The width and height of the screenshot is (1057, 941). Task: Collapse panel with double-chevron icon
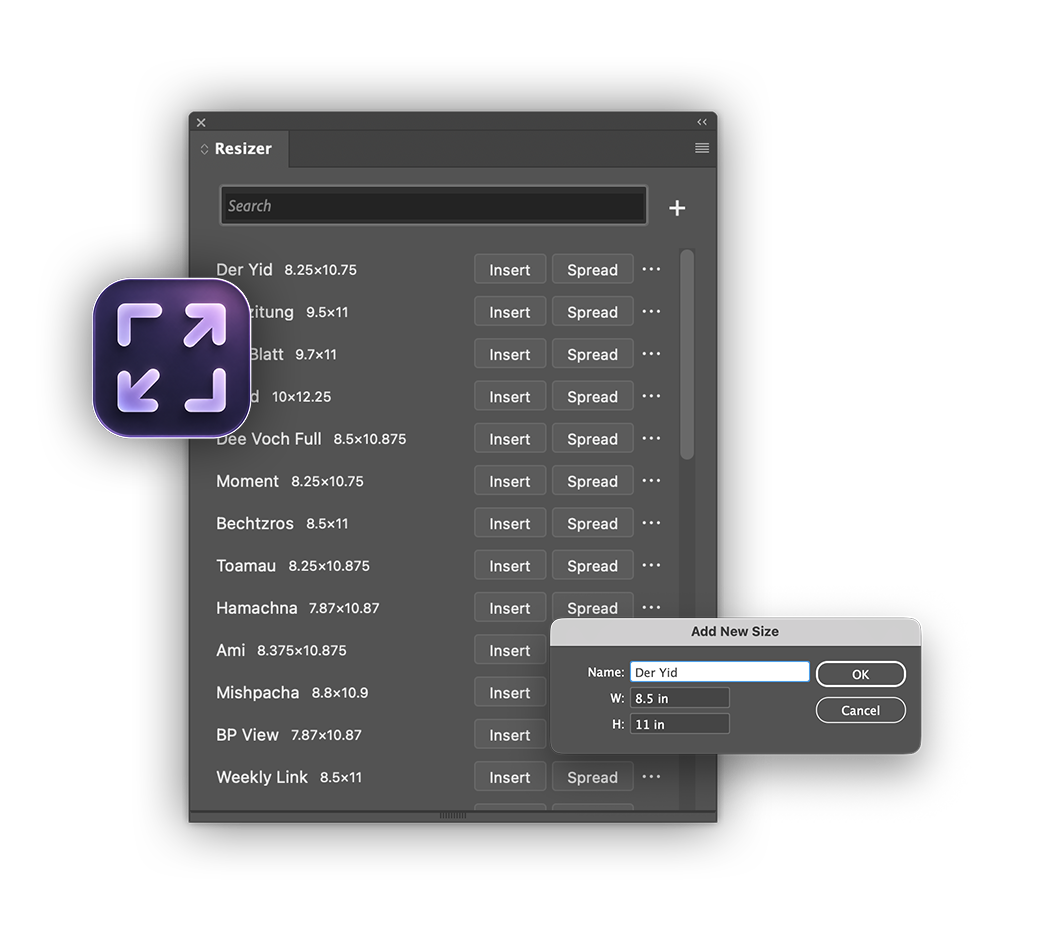click(702, 122)
